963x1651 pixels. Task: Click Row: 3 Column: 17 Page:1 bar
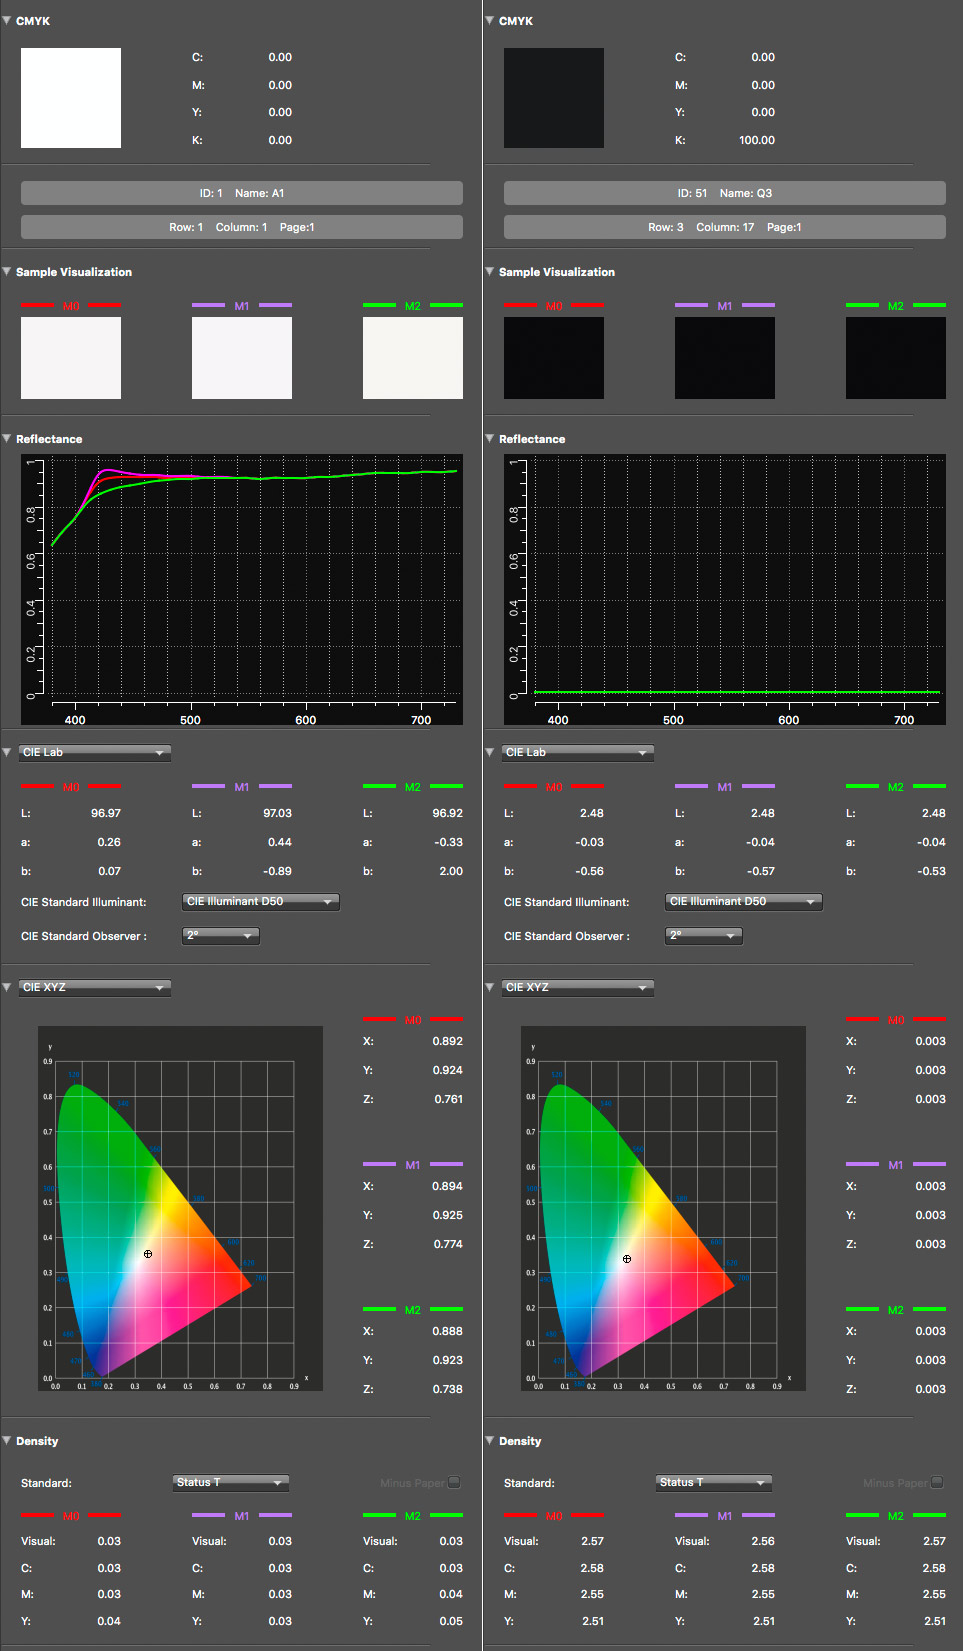click(725, 227)
